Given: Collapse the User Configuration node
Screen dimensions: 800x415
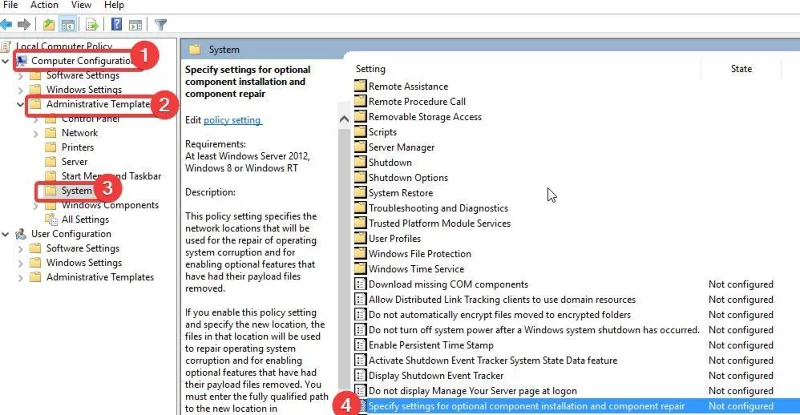Looking at the screenshot, I should coord(6,234).
